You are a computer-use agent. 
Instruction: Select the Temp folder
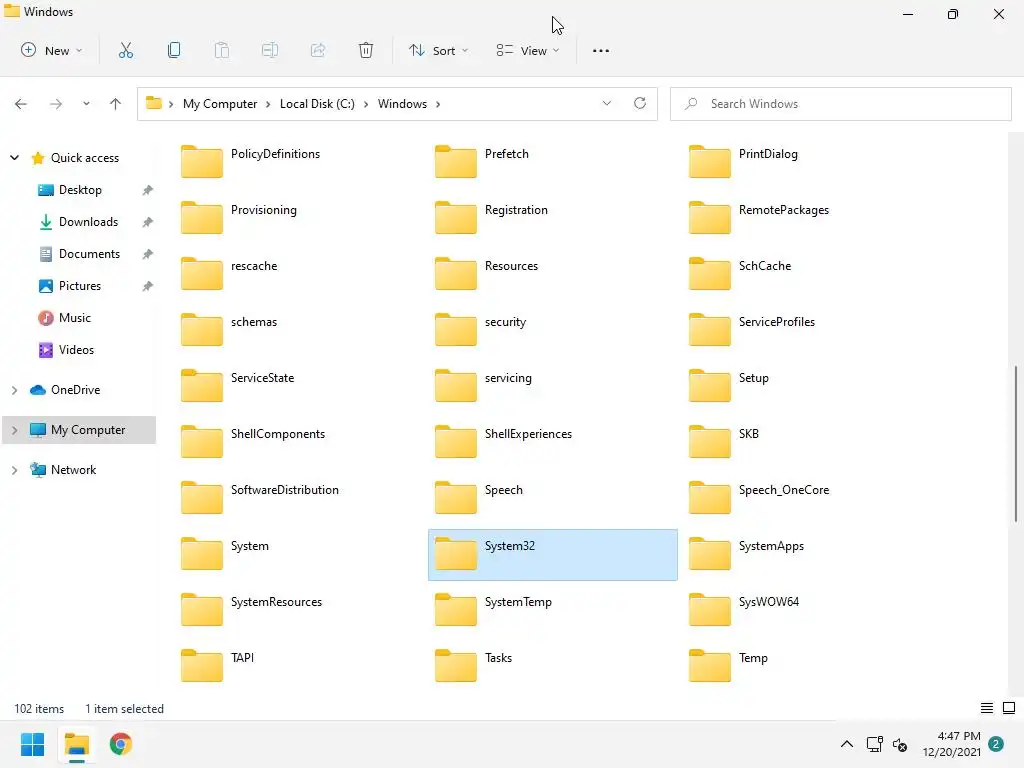[x=729, y=666]
